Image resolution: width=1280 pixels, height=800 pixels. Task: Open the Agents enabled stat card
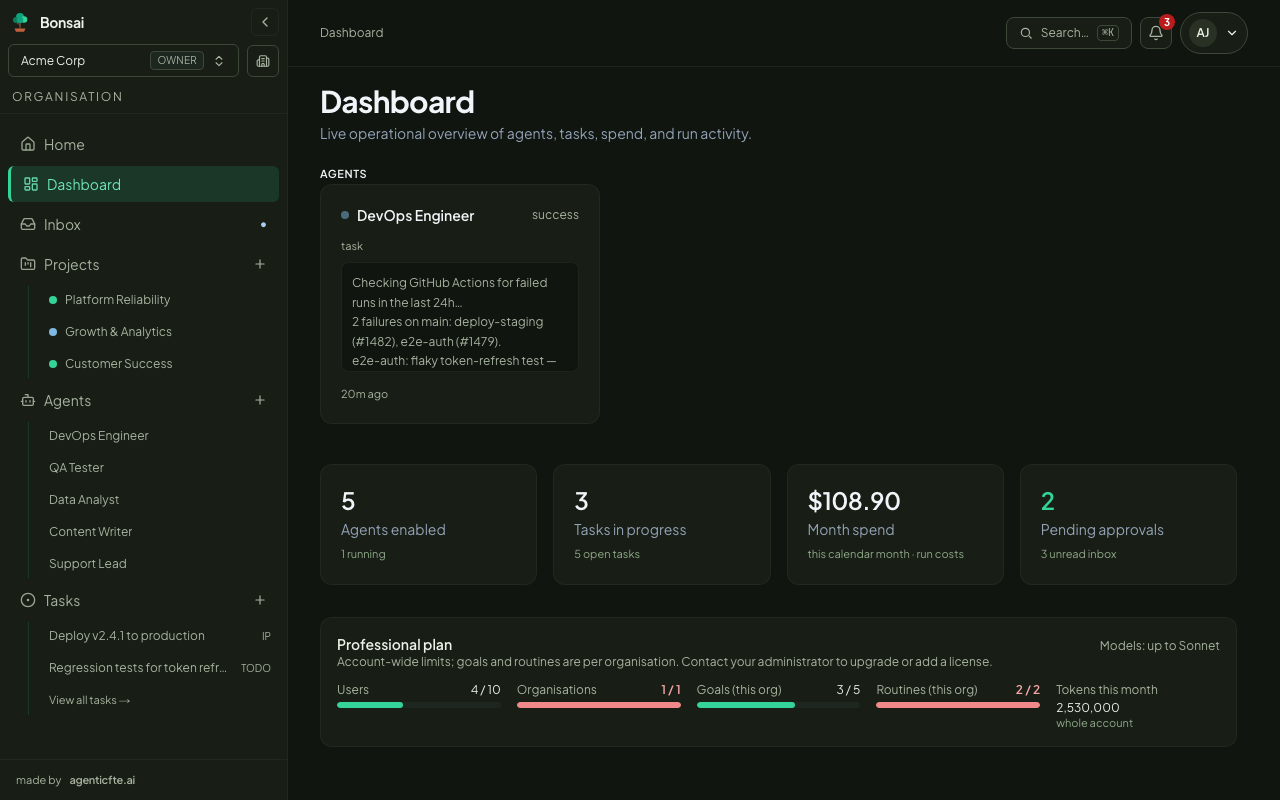[x=428, y=524]
